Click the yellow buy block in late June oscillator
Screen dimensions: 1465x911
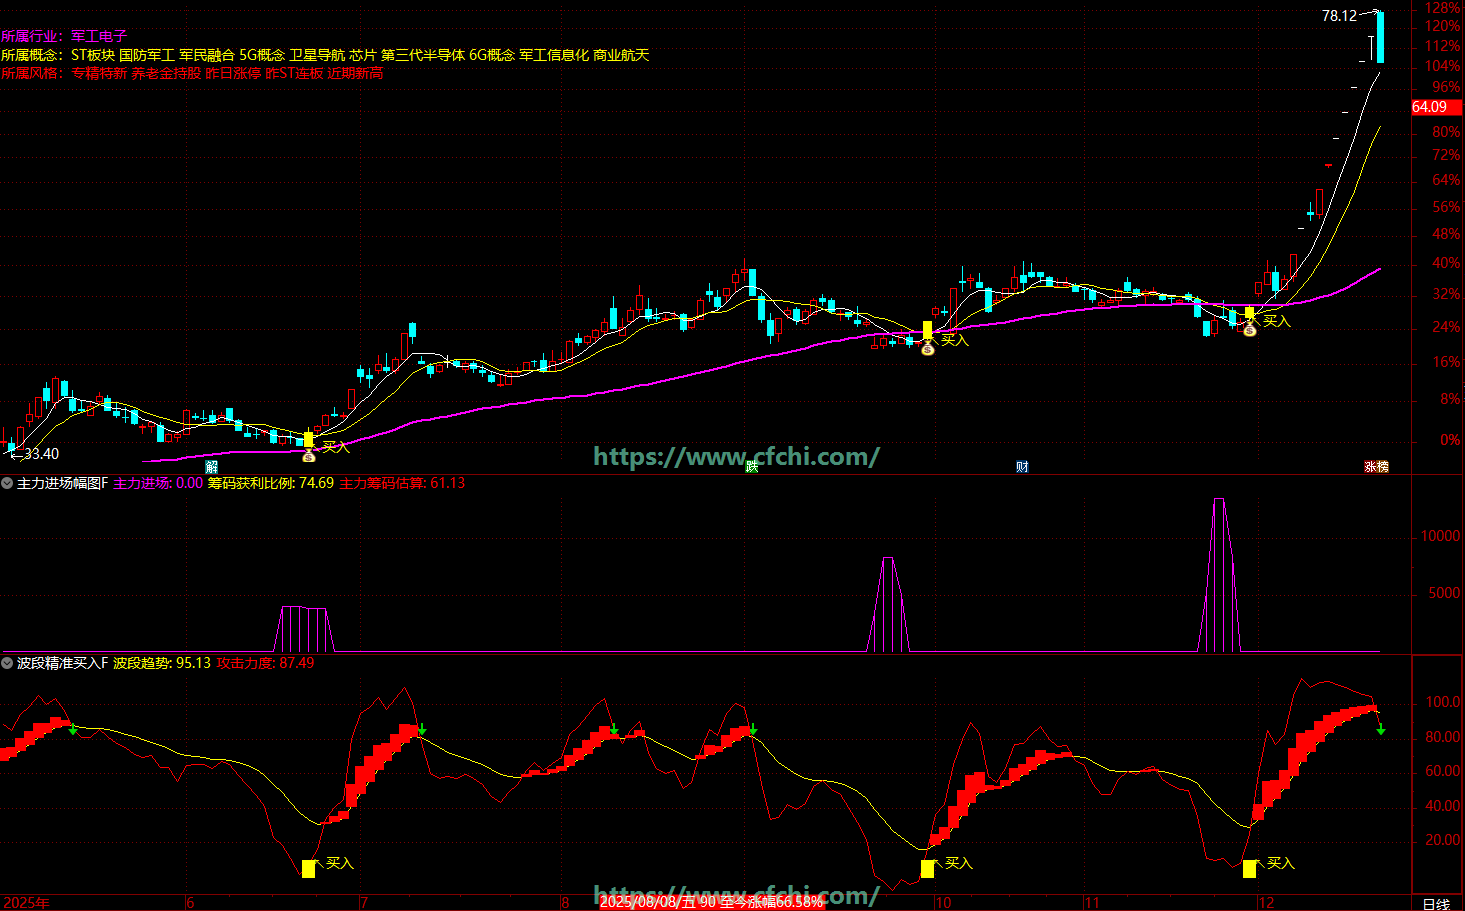(308, 869)
